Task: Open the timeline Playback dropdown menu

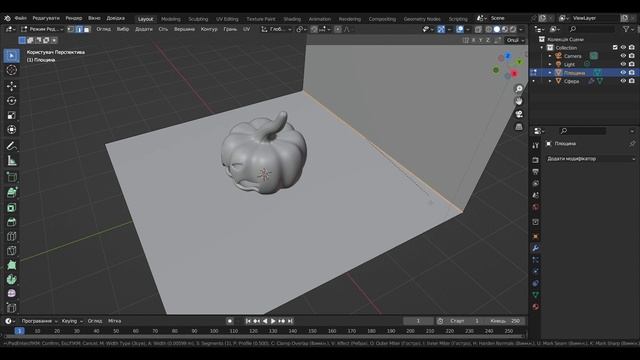Action: [x=40, y=321]
